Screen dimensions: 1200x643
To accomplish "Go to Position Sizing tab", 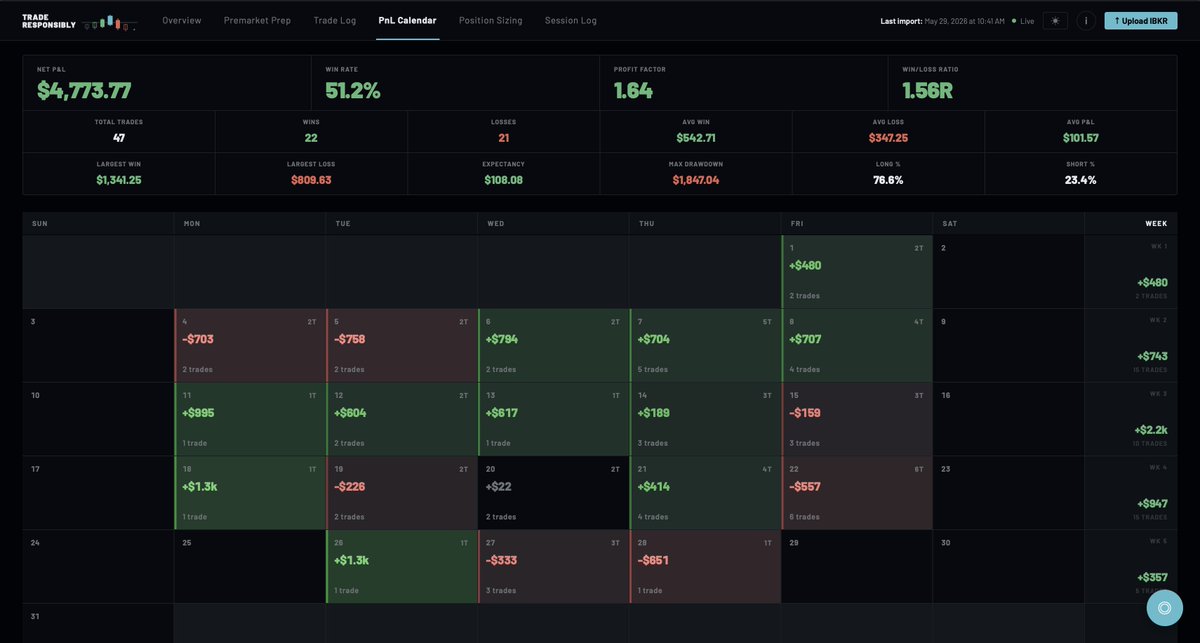I will coord(491,20).
